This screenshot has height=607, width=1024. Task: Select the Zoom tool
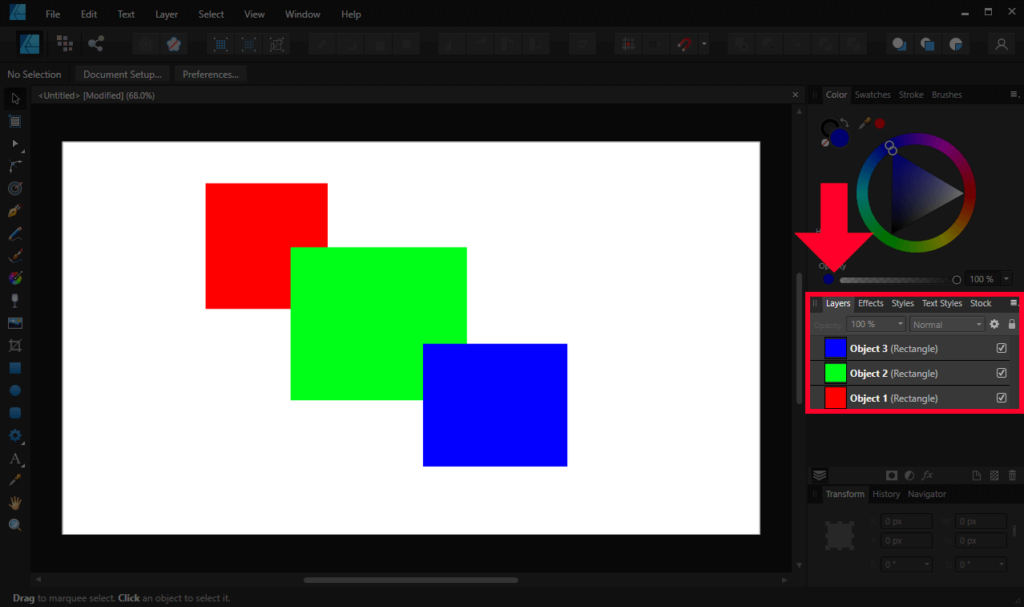point(14,525)
